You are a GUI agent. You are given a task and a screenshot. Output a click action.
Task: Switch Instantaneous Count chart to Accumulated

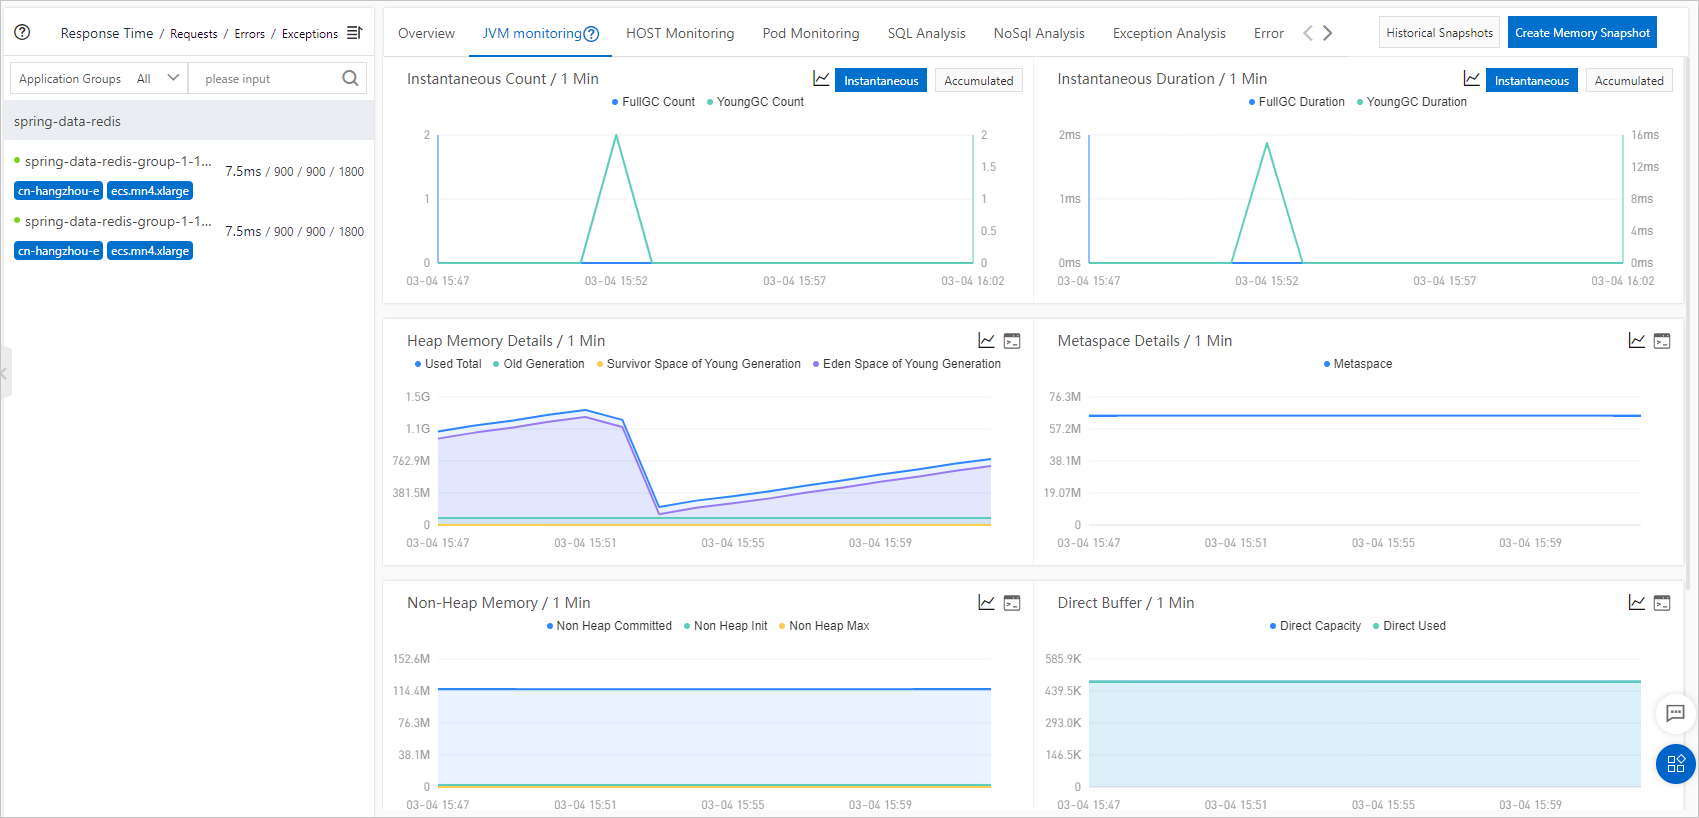point(979,81)
